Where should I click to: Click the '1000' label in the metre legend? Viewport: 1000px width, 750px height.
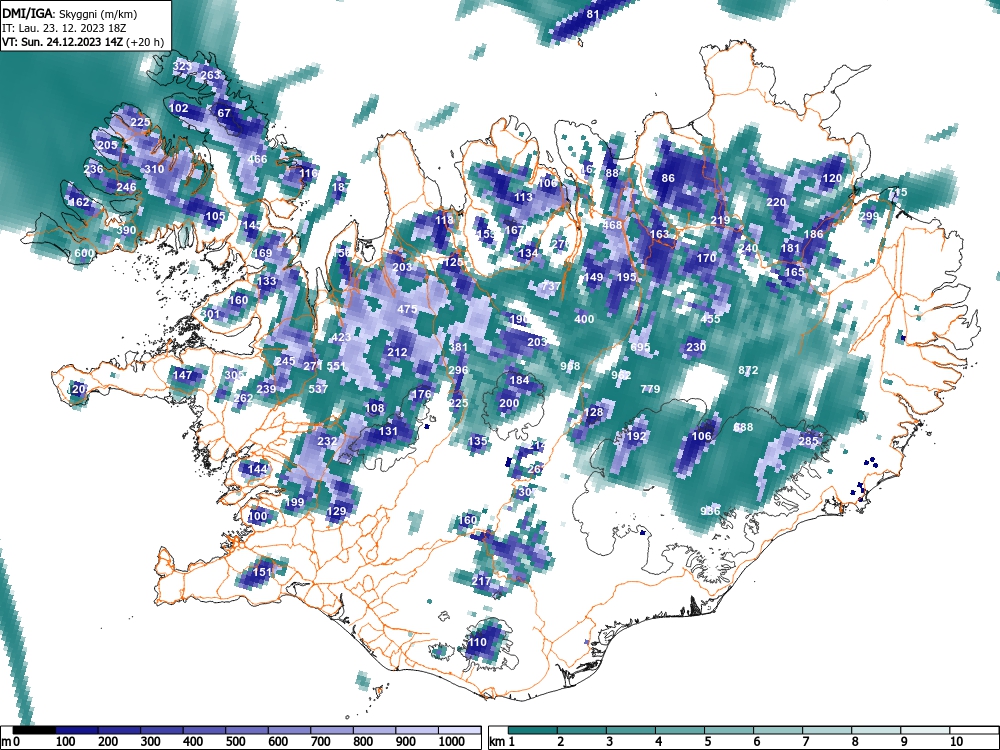coord(452,742)
